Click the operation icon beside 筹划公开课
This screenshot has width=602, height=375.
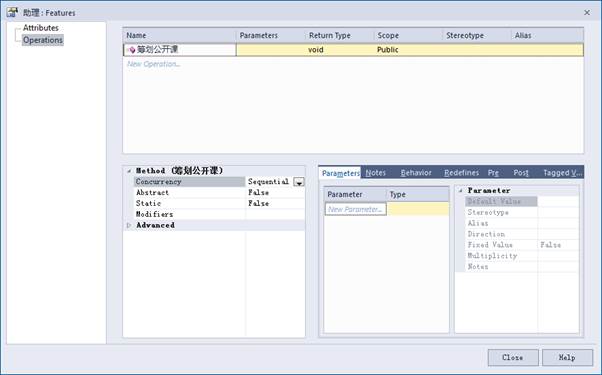coord(132,50)
